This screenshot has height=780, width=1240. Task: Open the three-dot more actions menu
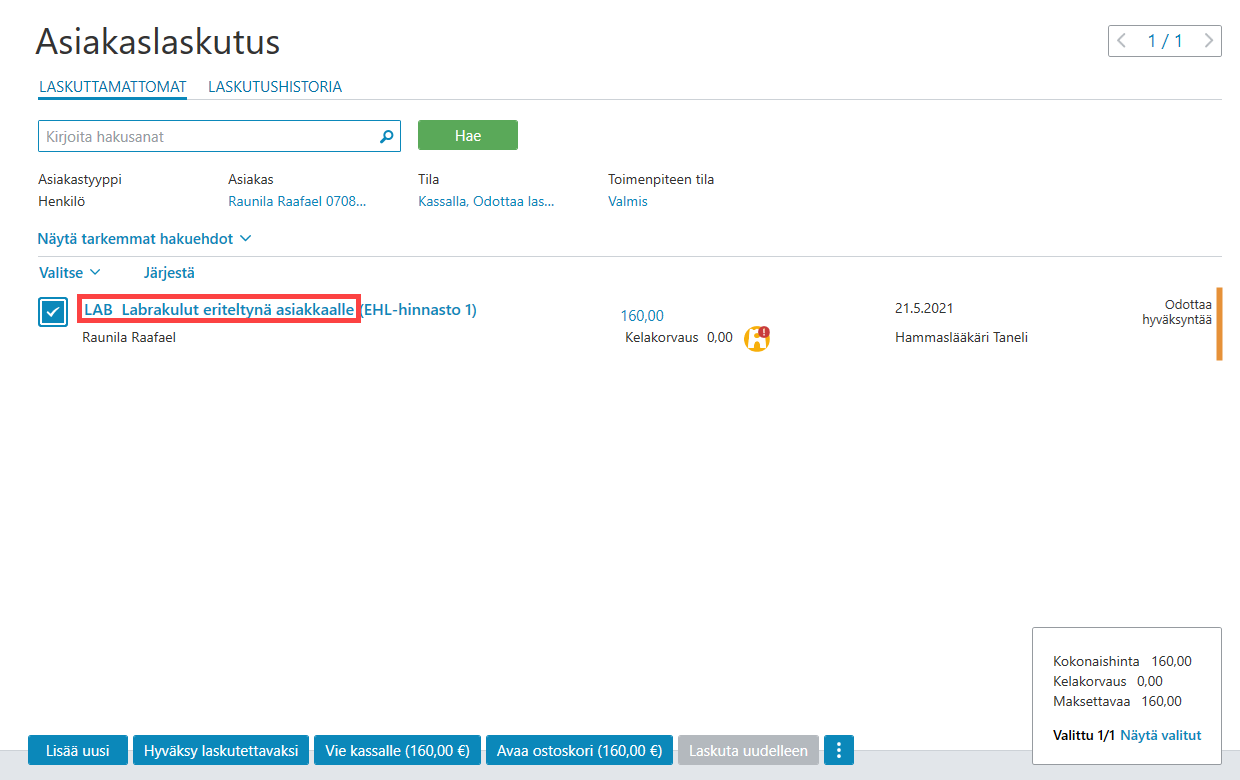[x=839, y=750]
